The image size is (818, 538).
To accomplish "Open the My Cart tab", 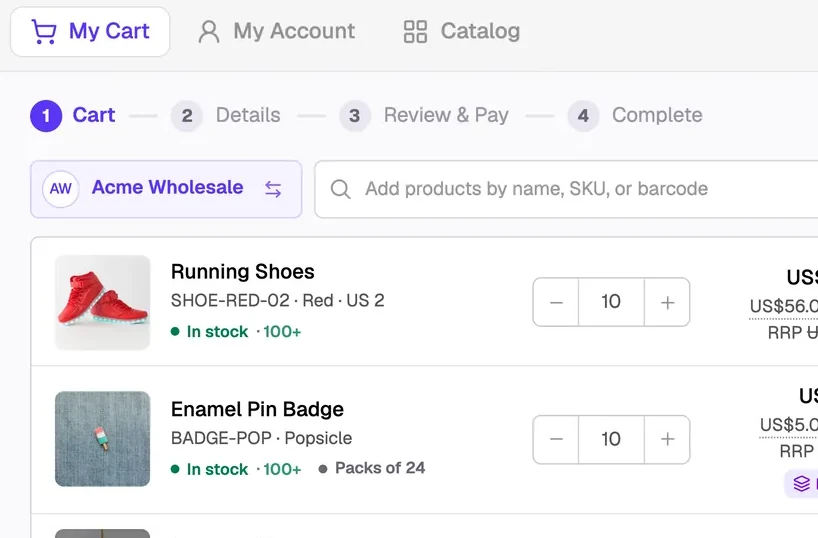I will point(90,31).
